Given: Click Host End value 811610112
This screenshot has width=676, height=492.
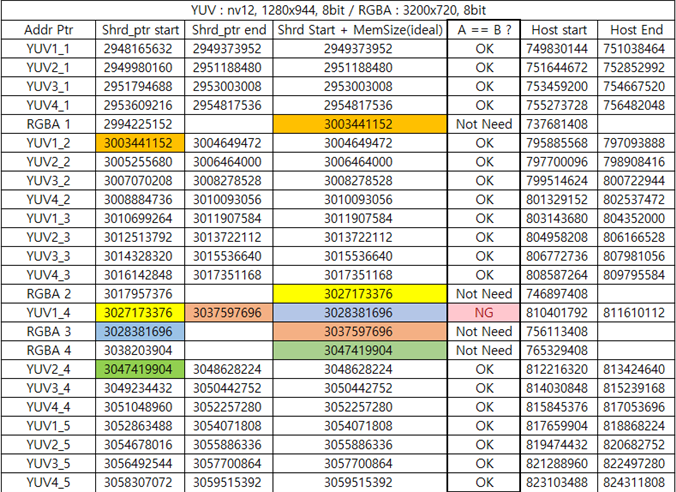Looking at the screenshot, I should 634,313.
